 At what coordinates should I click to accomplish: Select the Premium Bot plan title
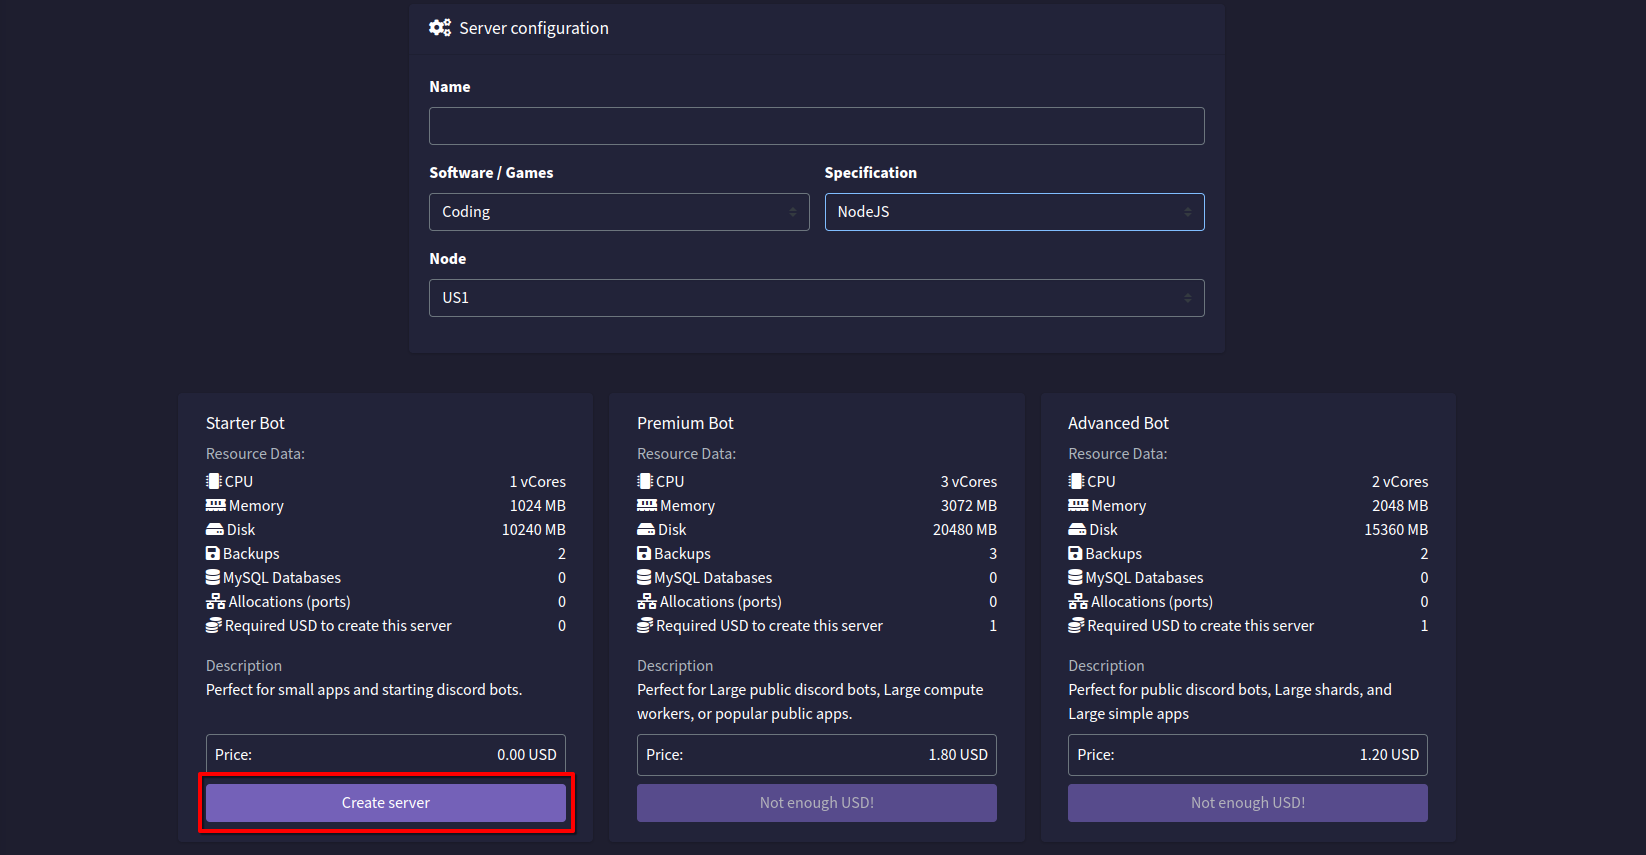tap(685, 423)
